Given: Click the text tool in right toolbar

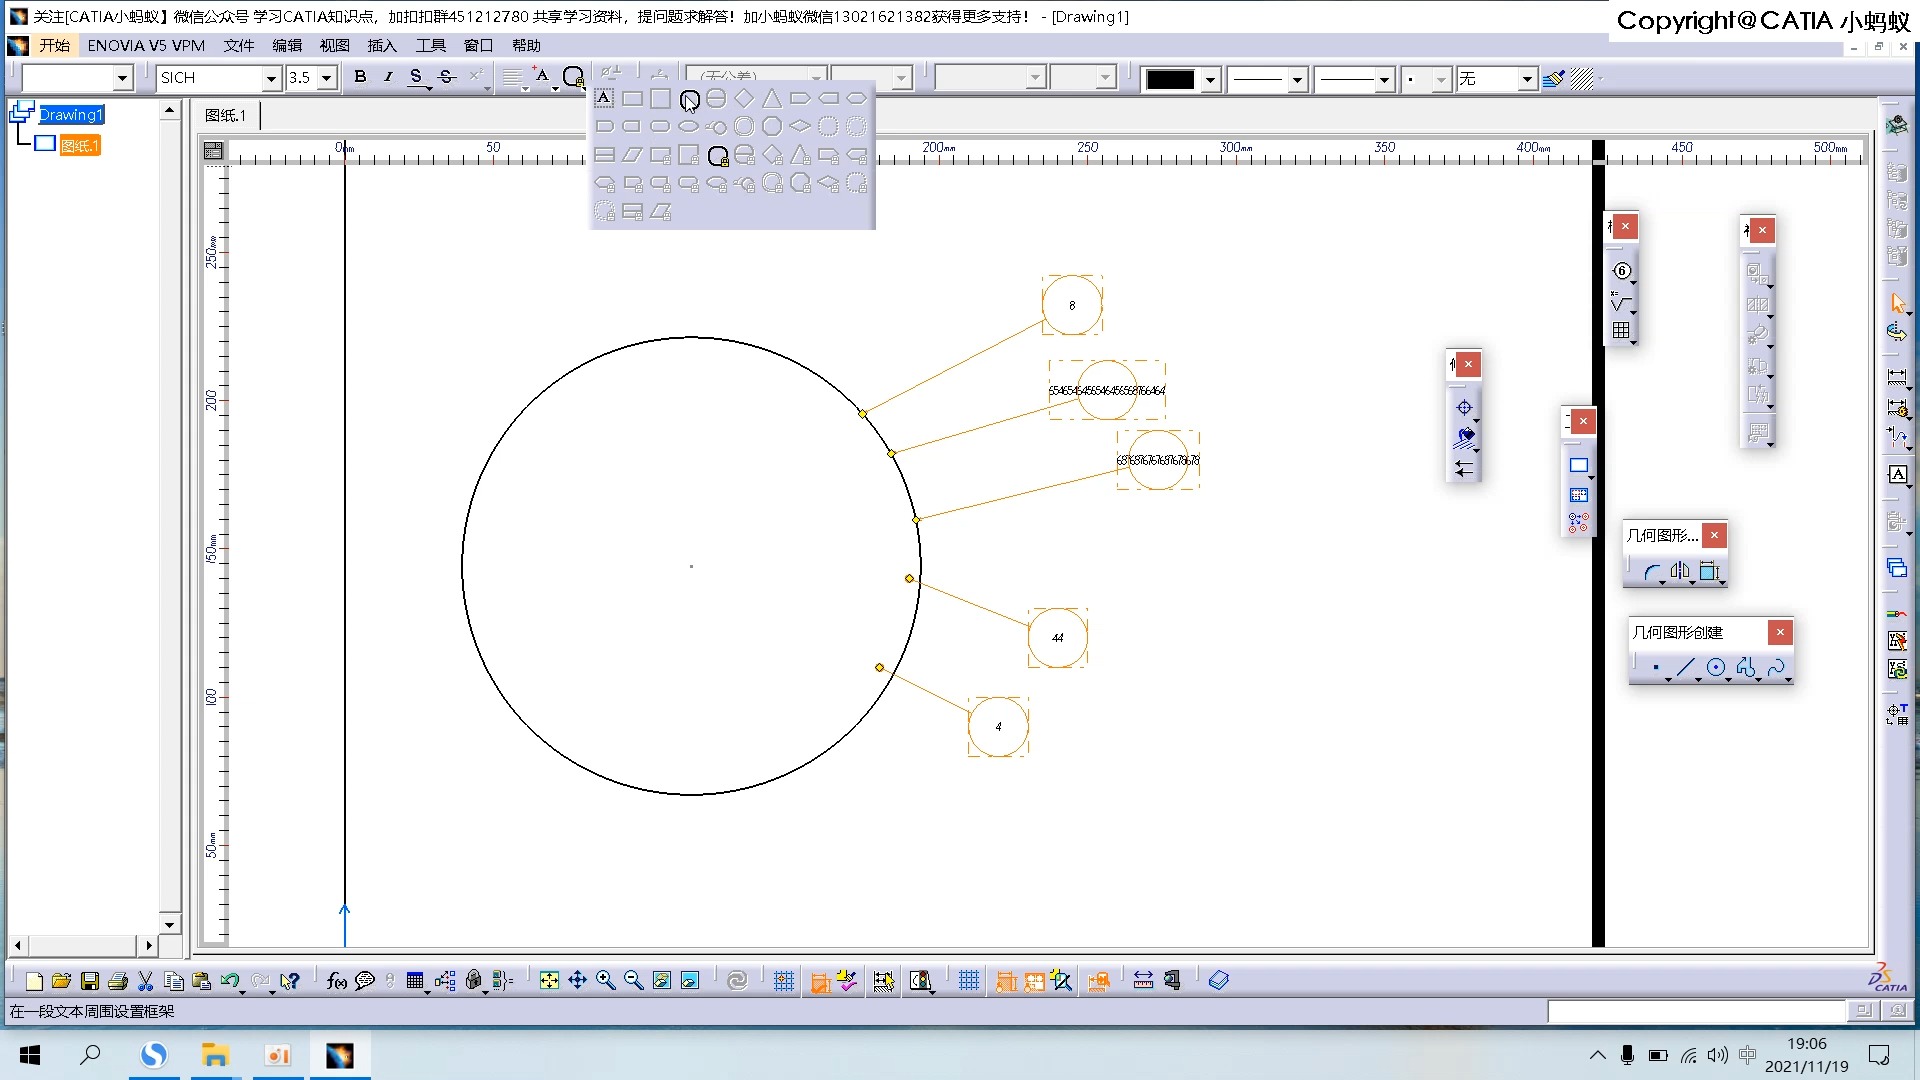Looking at the screenshot, I should pyautogui.click(x=1897, y=474).
